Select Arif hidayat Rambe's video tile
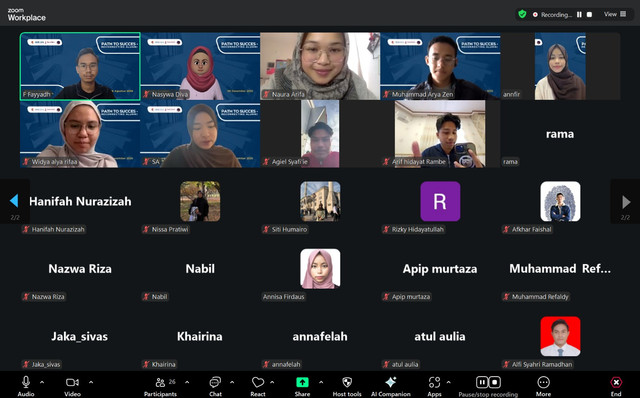The height and width of the screenshot is (398, 640). pyautogui.click(x=440, y=134)
